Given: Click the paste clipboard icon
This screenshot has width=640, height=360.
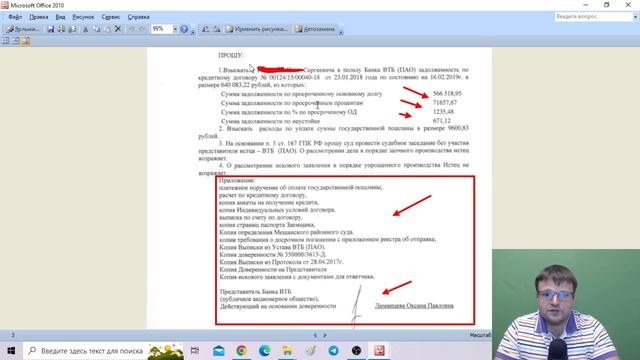Looking at the screenshot, I should pyautogui.click(x=107, y=29).
